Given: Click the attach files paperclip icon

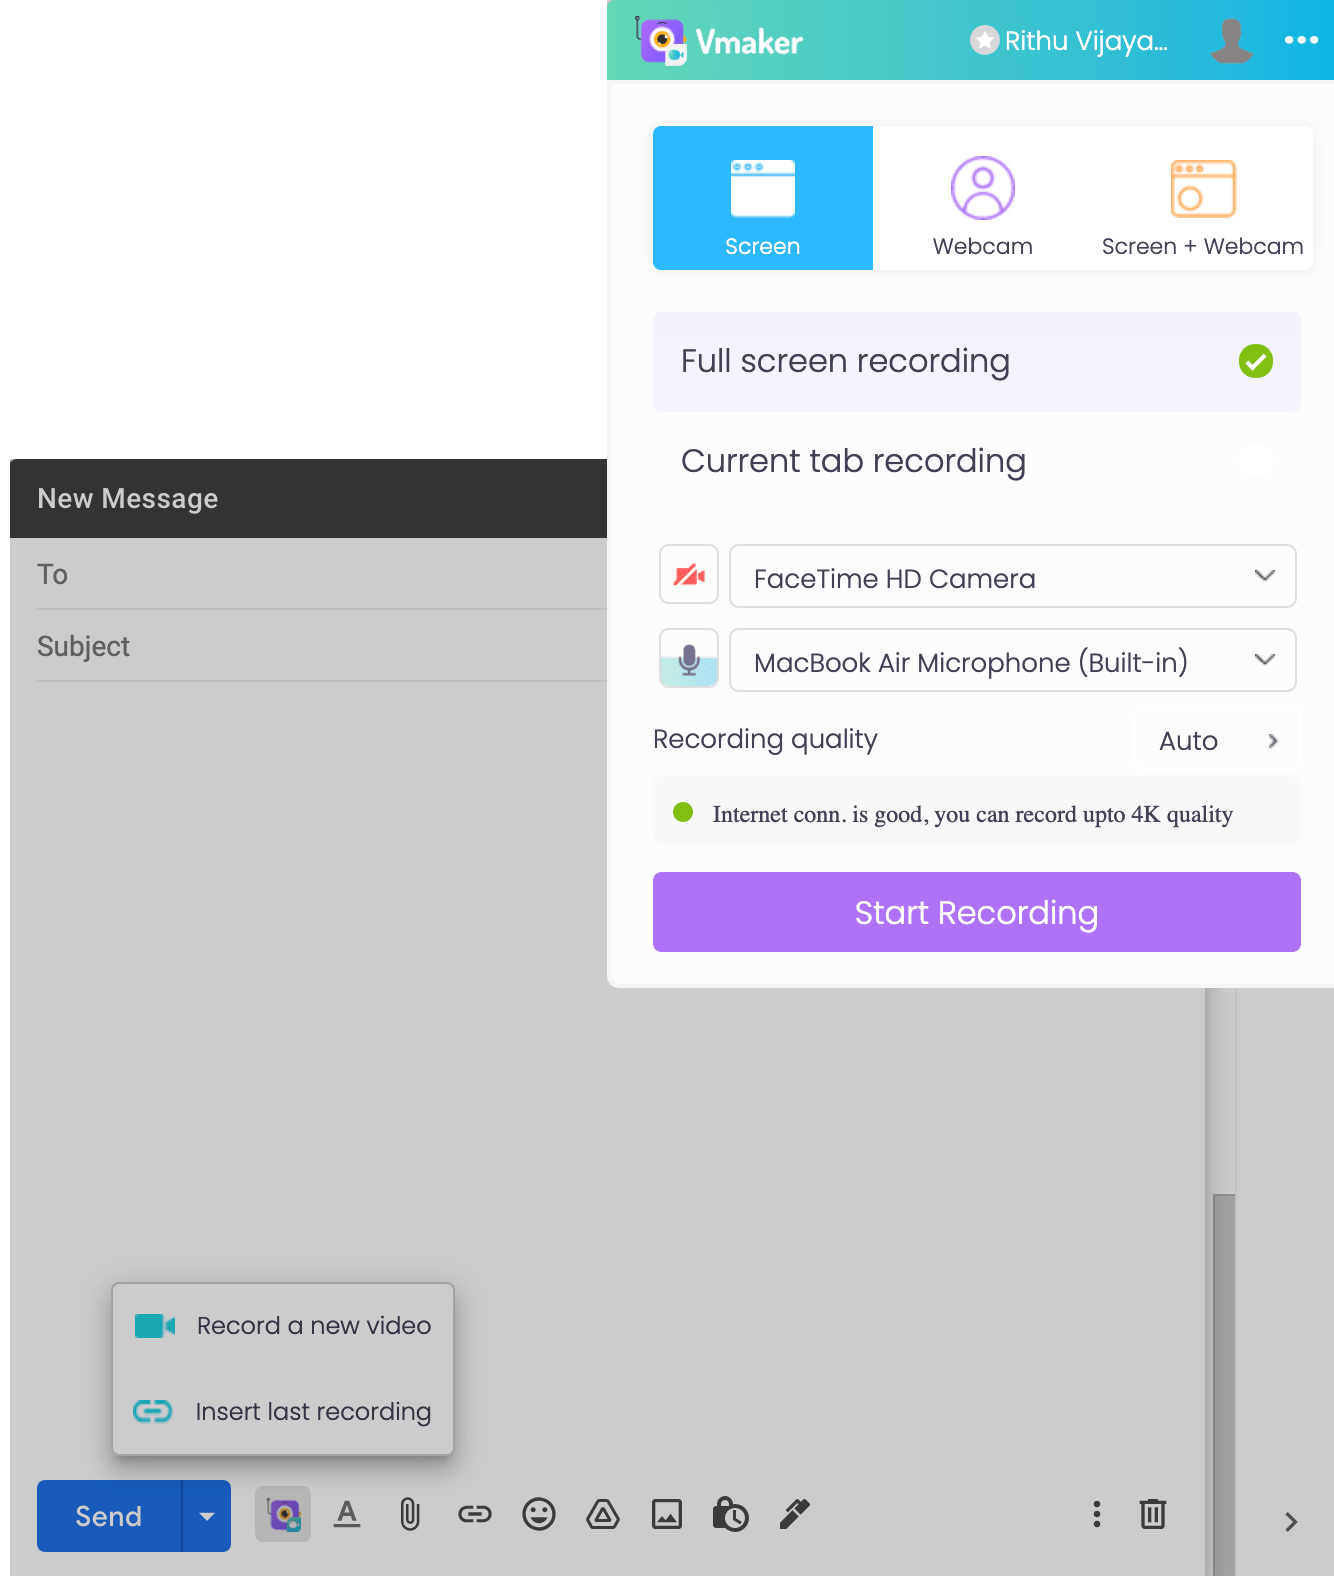Looking at the screenshot, I should coord(410,1514).
